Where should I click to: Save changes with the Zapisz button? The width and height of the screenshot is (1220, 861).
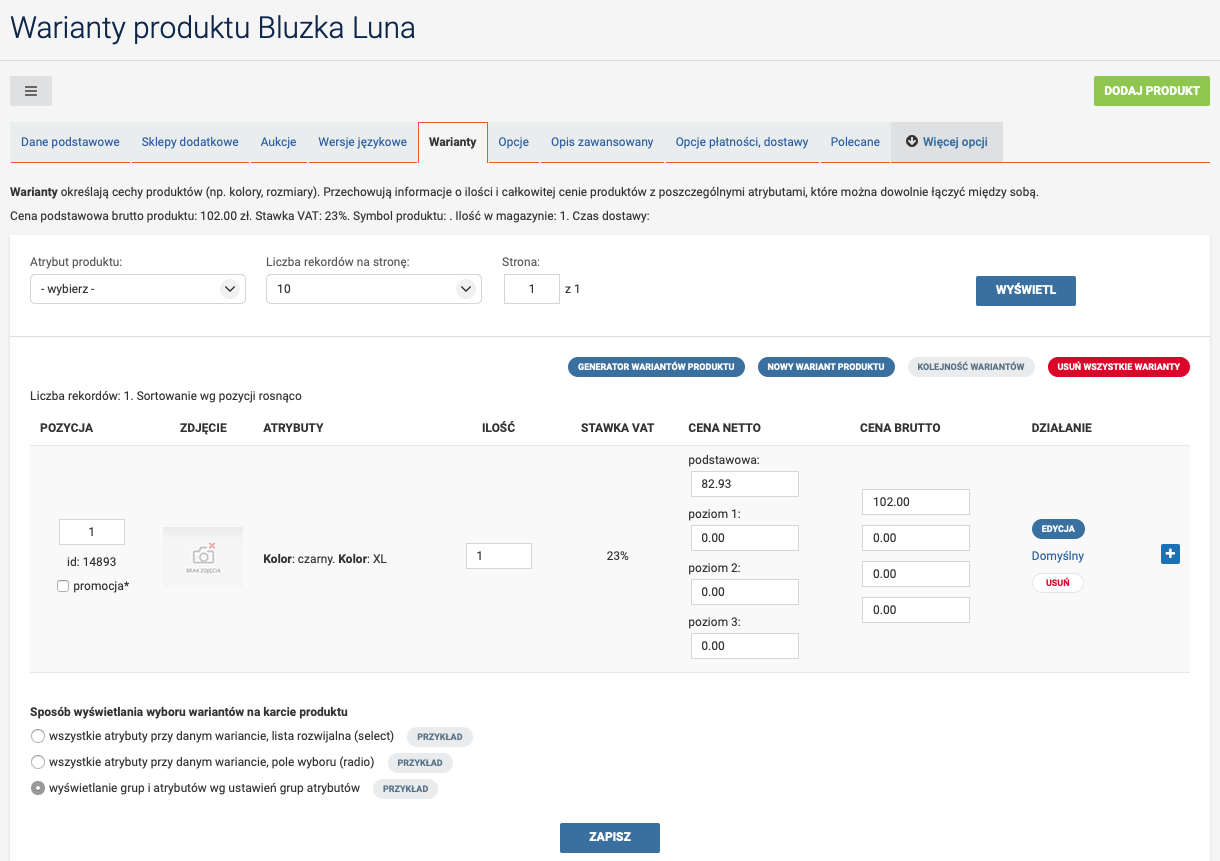pos(609,837)
